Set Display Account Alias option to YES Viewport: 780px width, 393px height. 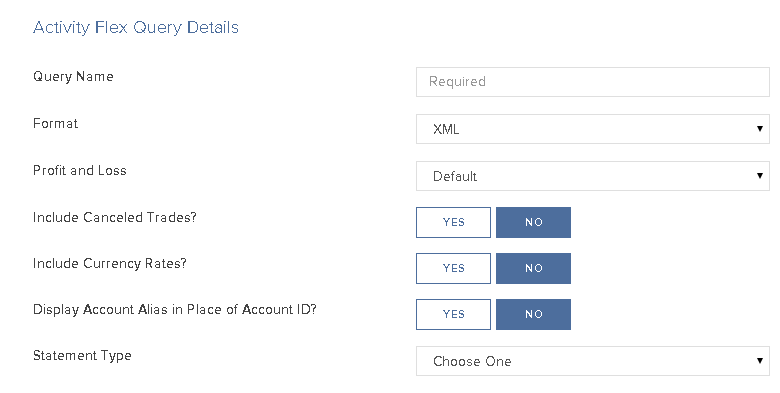point(453,314)
